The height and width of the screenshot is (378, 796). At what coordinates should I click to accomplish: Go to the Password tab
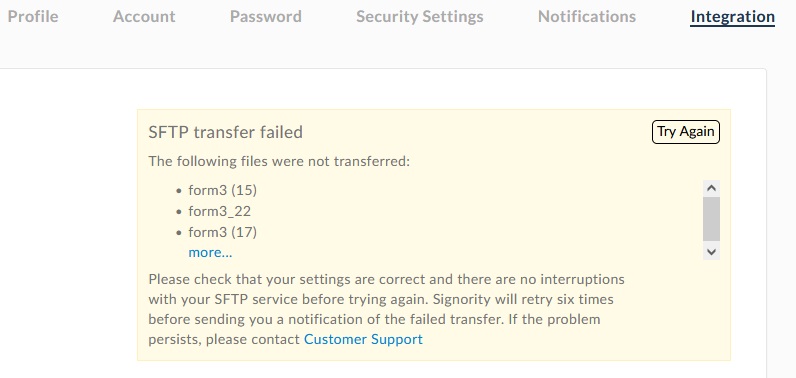click(266, 16)
